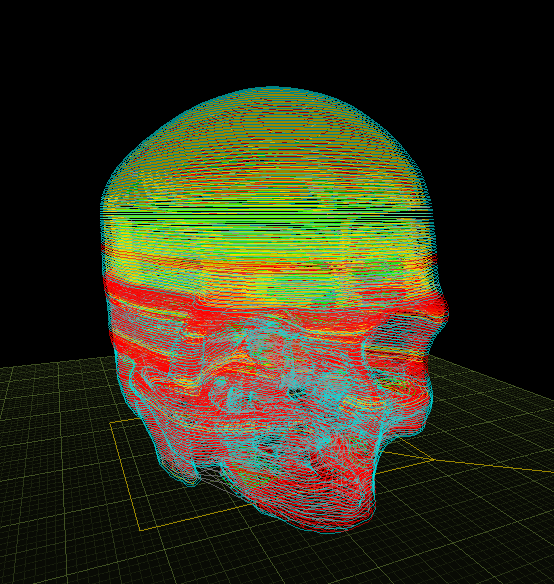
Task: Click the empty black background above the skull
Action: tap(276, 41)
